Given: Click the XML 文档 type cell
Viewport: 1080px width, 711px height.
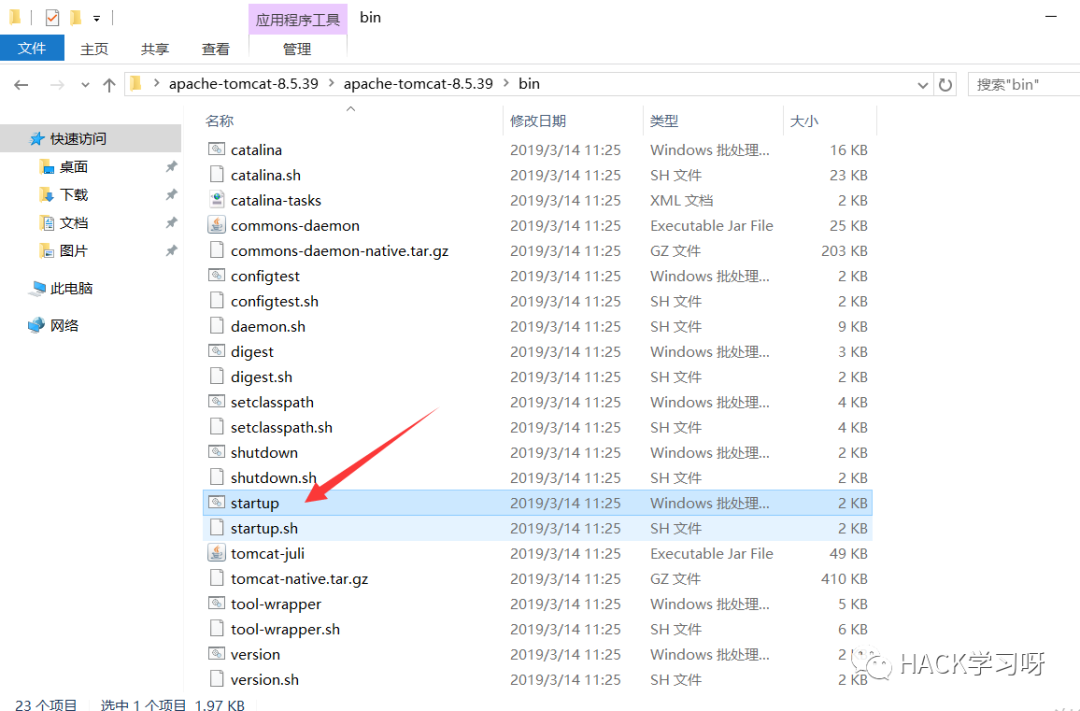Looking at the screenshot, I should pos(681,200).
